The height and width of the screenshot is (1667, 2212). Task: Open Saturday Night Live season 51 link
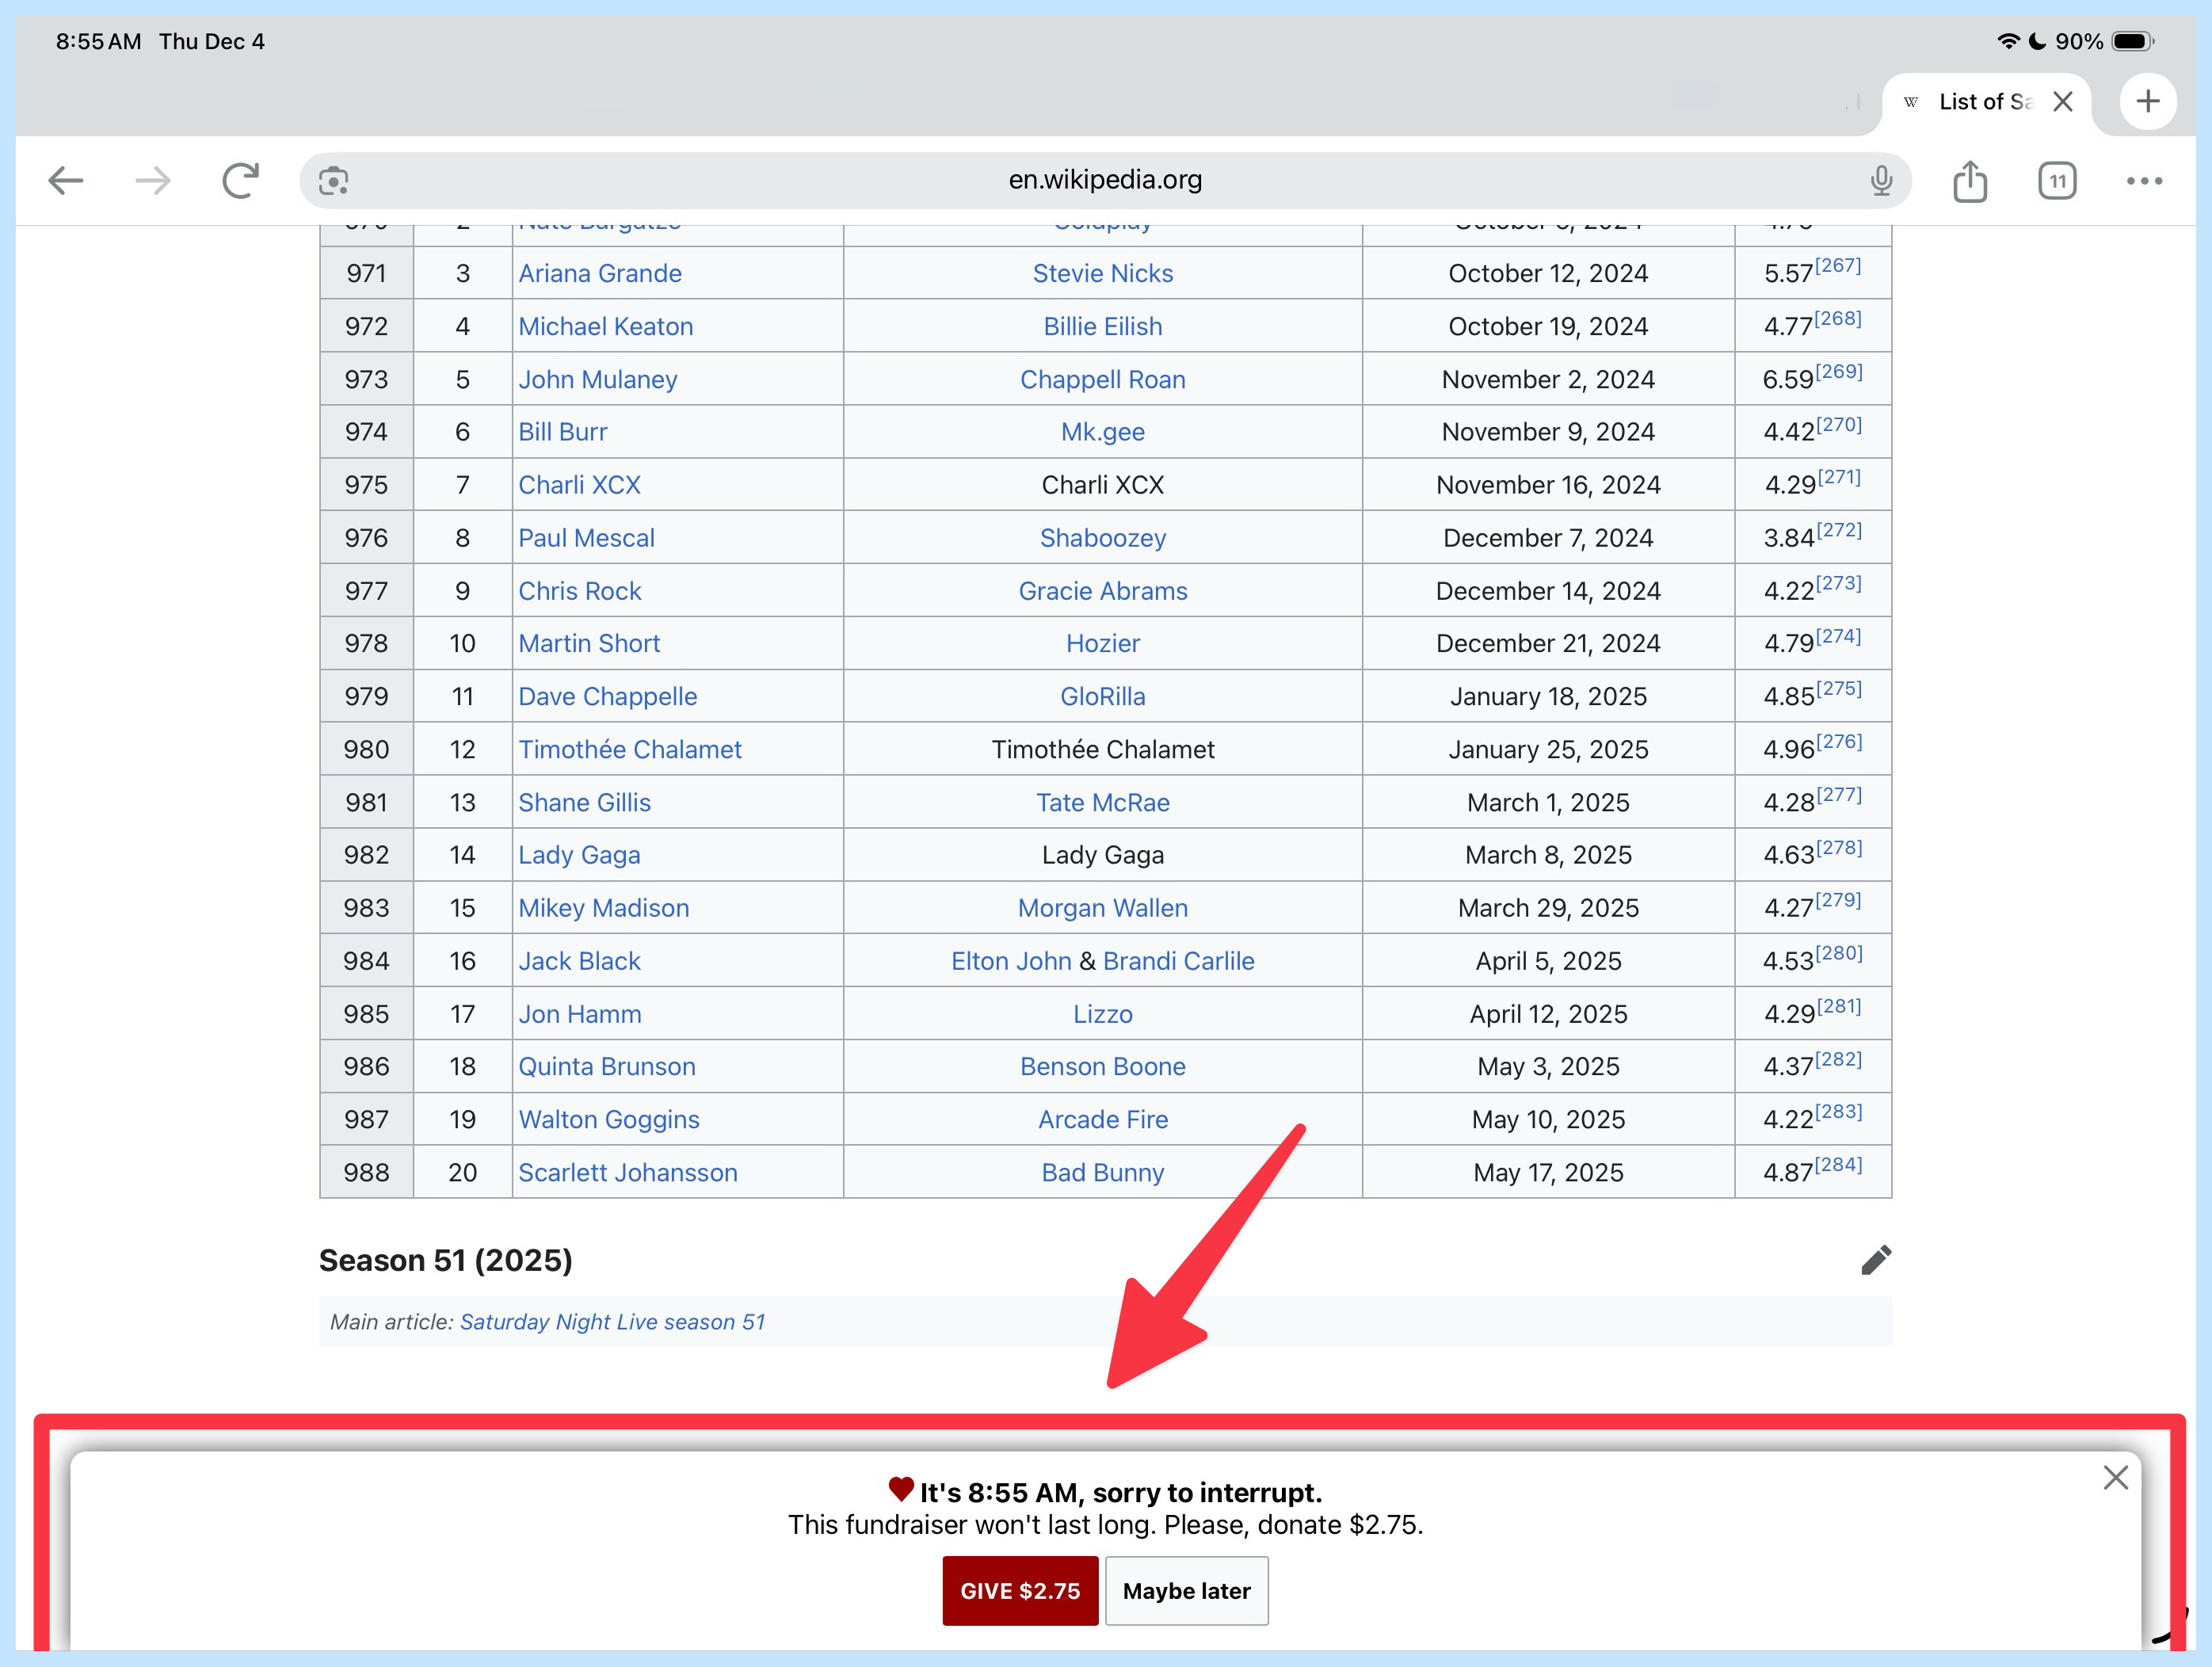coord(612,1322)
